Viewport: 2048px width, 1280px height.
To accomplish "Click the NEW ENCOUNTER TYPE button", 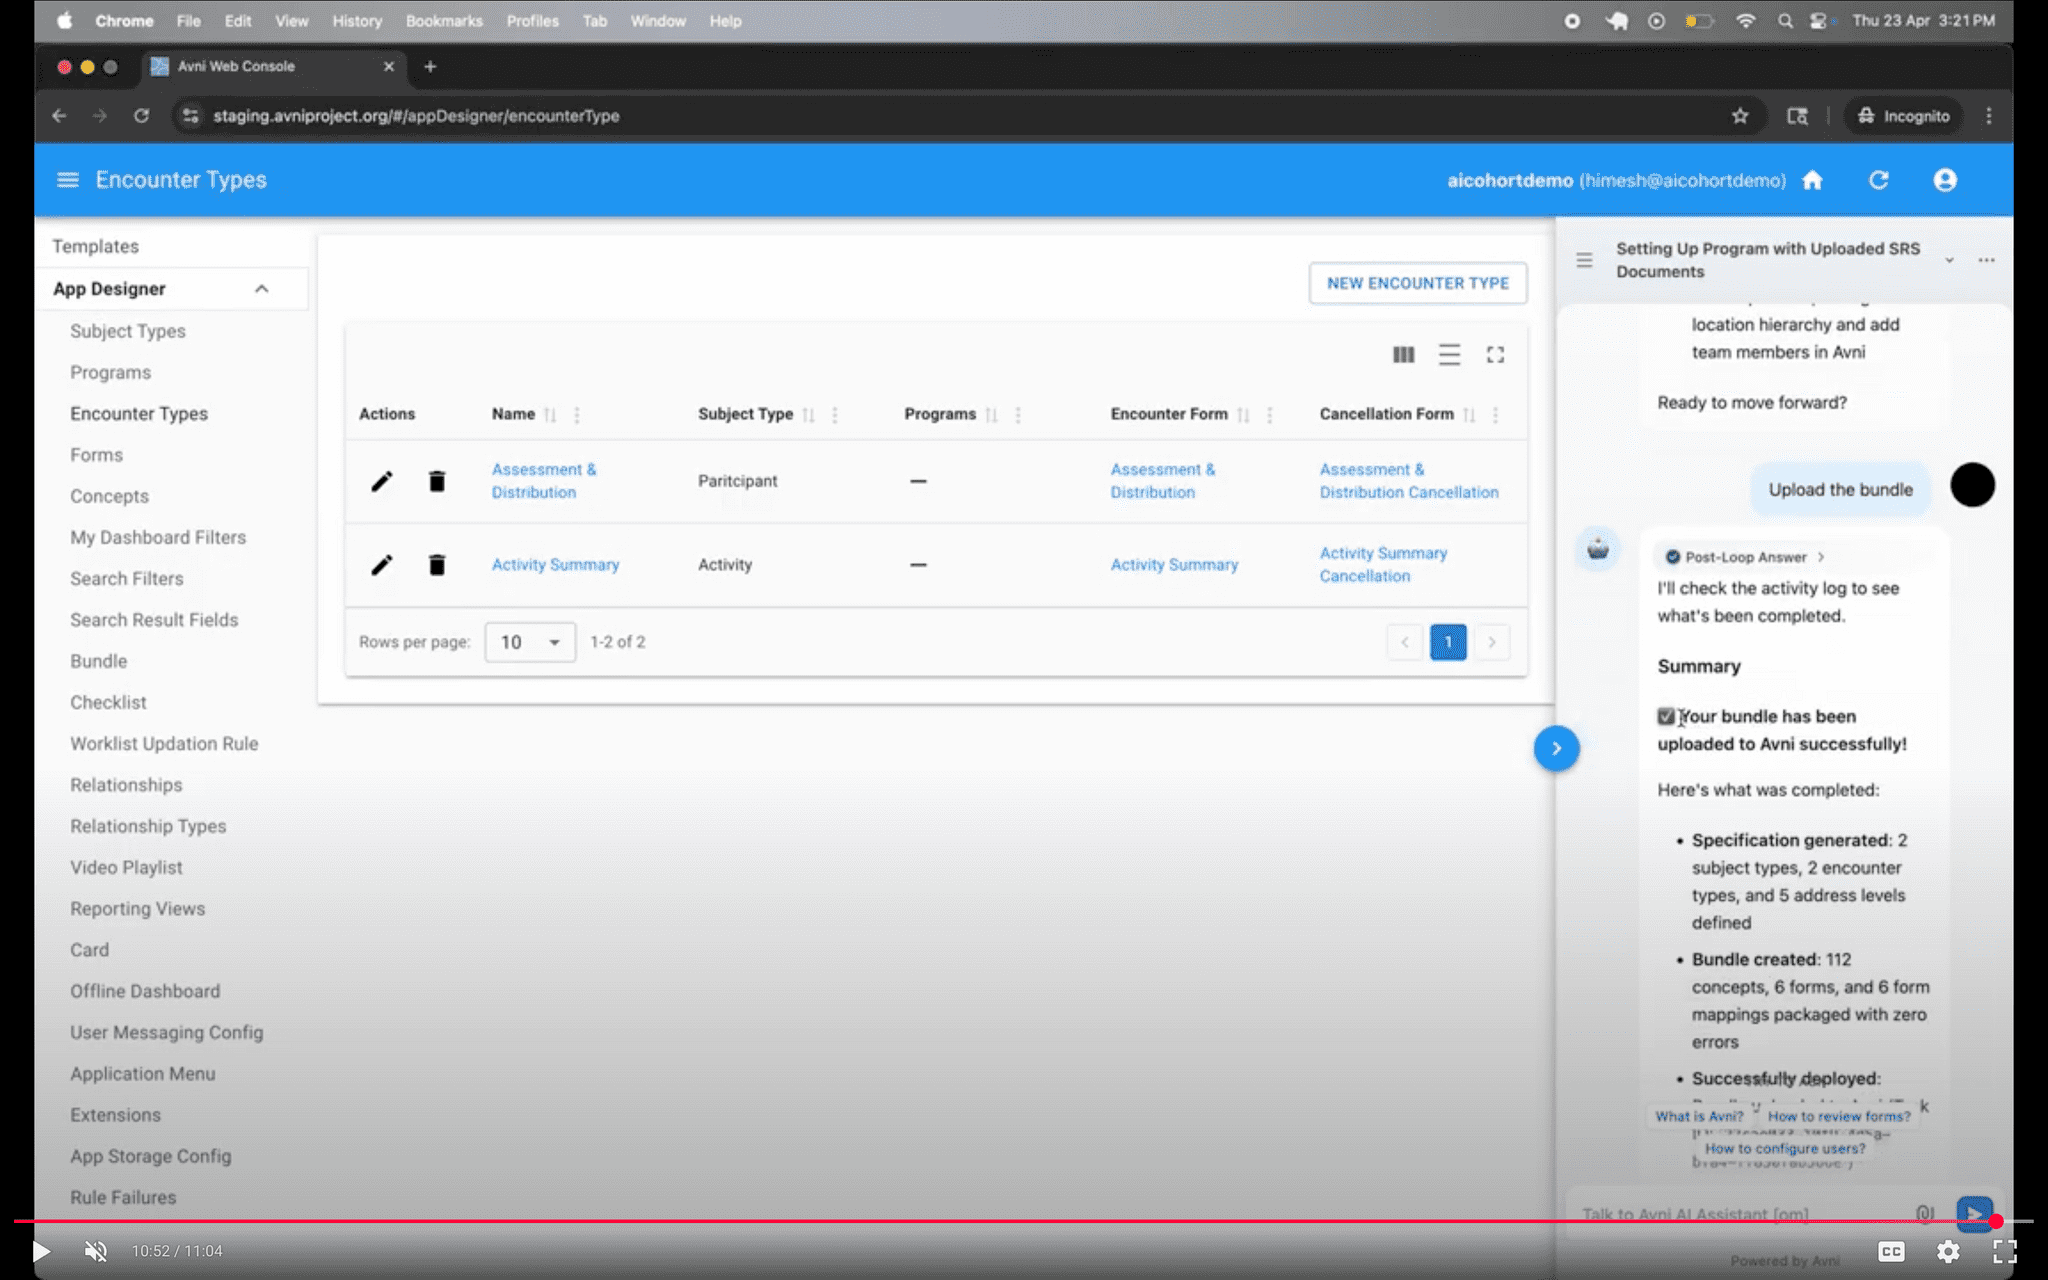I will (1417, 283).
